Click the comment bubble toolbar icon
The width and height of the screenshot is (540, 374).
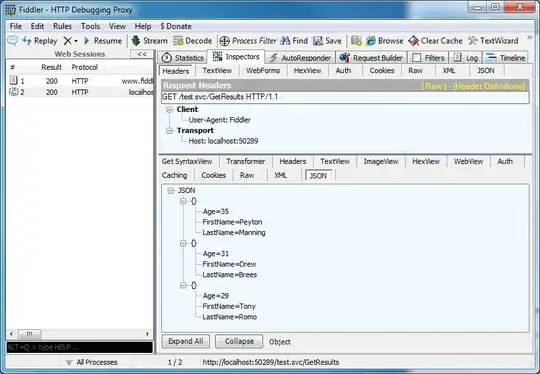(x=12, y=41)
